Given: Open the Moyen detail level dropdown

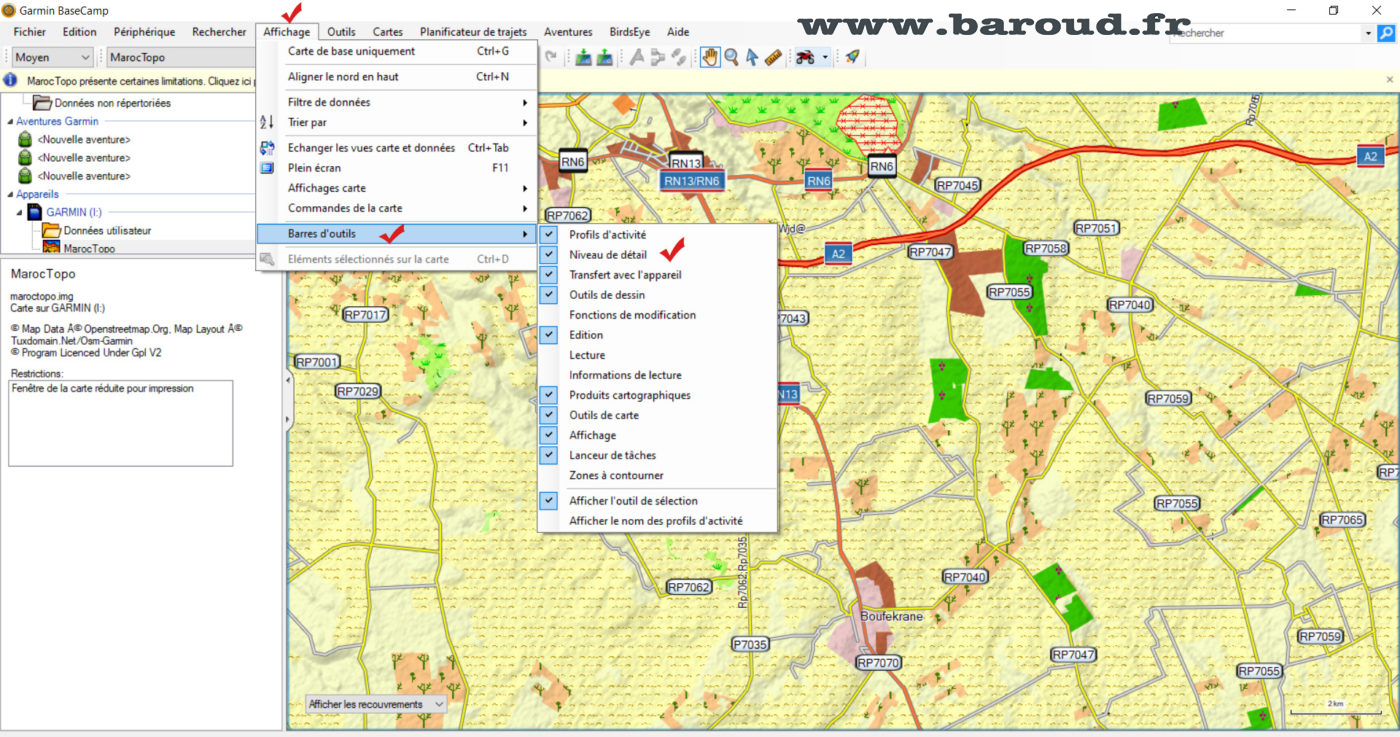Looking at the screenshot, I should (x=51, y=58).
